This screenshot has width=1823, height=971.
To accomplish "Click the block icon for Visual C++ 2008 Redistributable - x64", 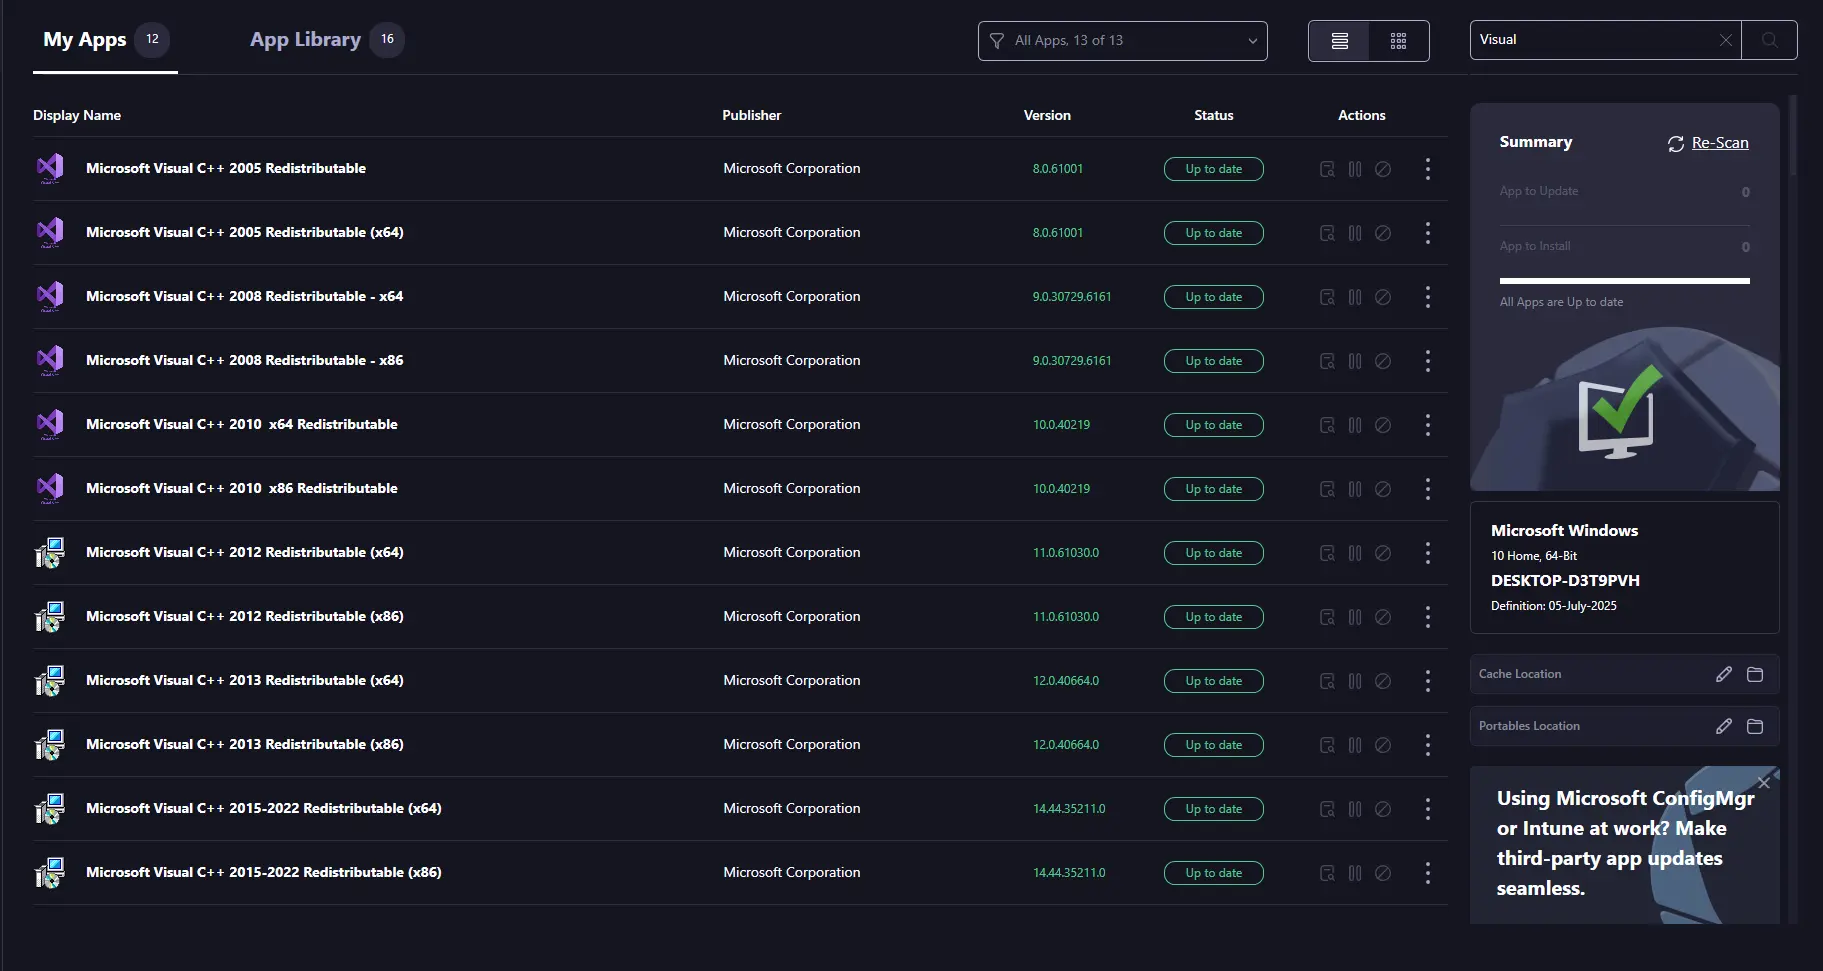I will pyautogui.click(x=1383, y=297).
